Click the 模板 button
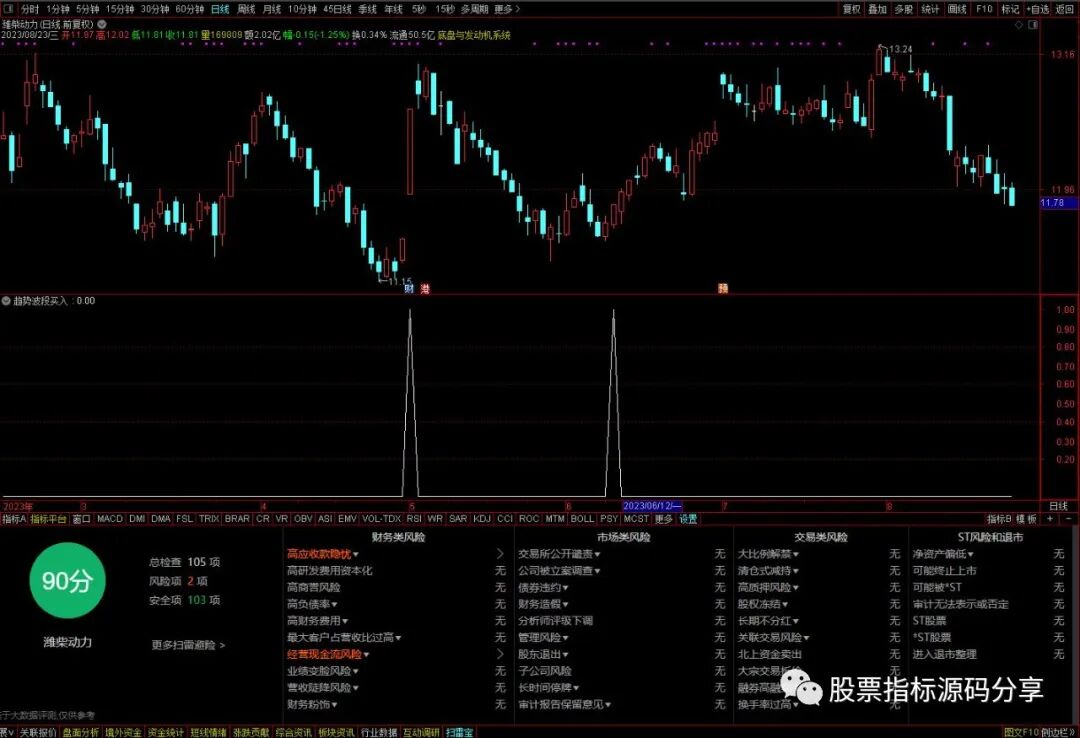1080x738 pixels. [x=1026, y=519]
